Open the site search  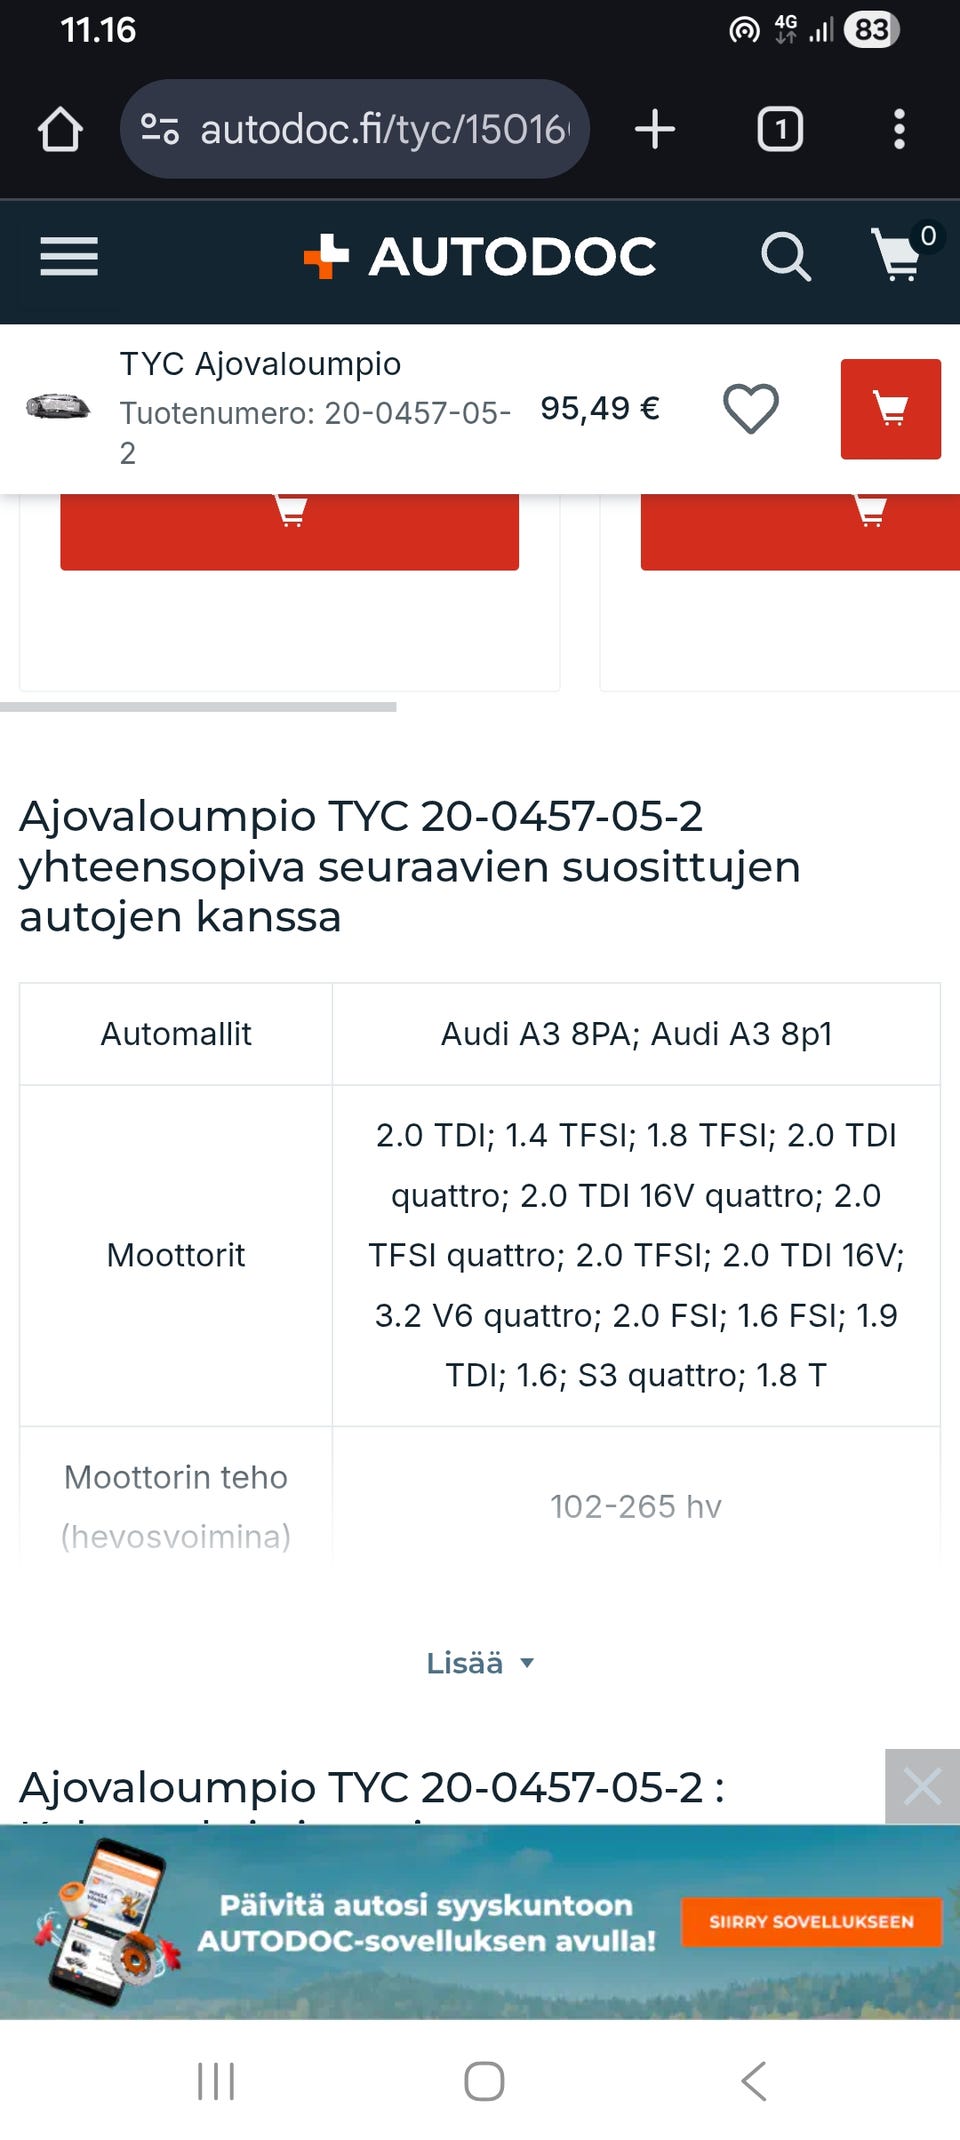[x=785, y=257]
